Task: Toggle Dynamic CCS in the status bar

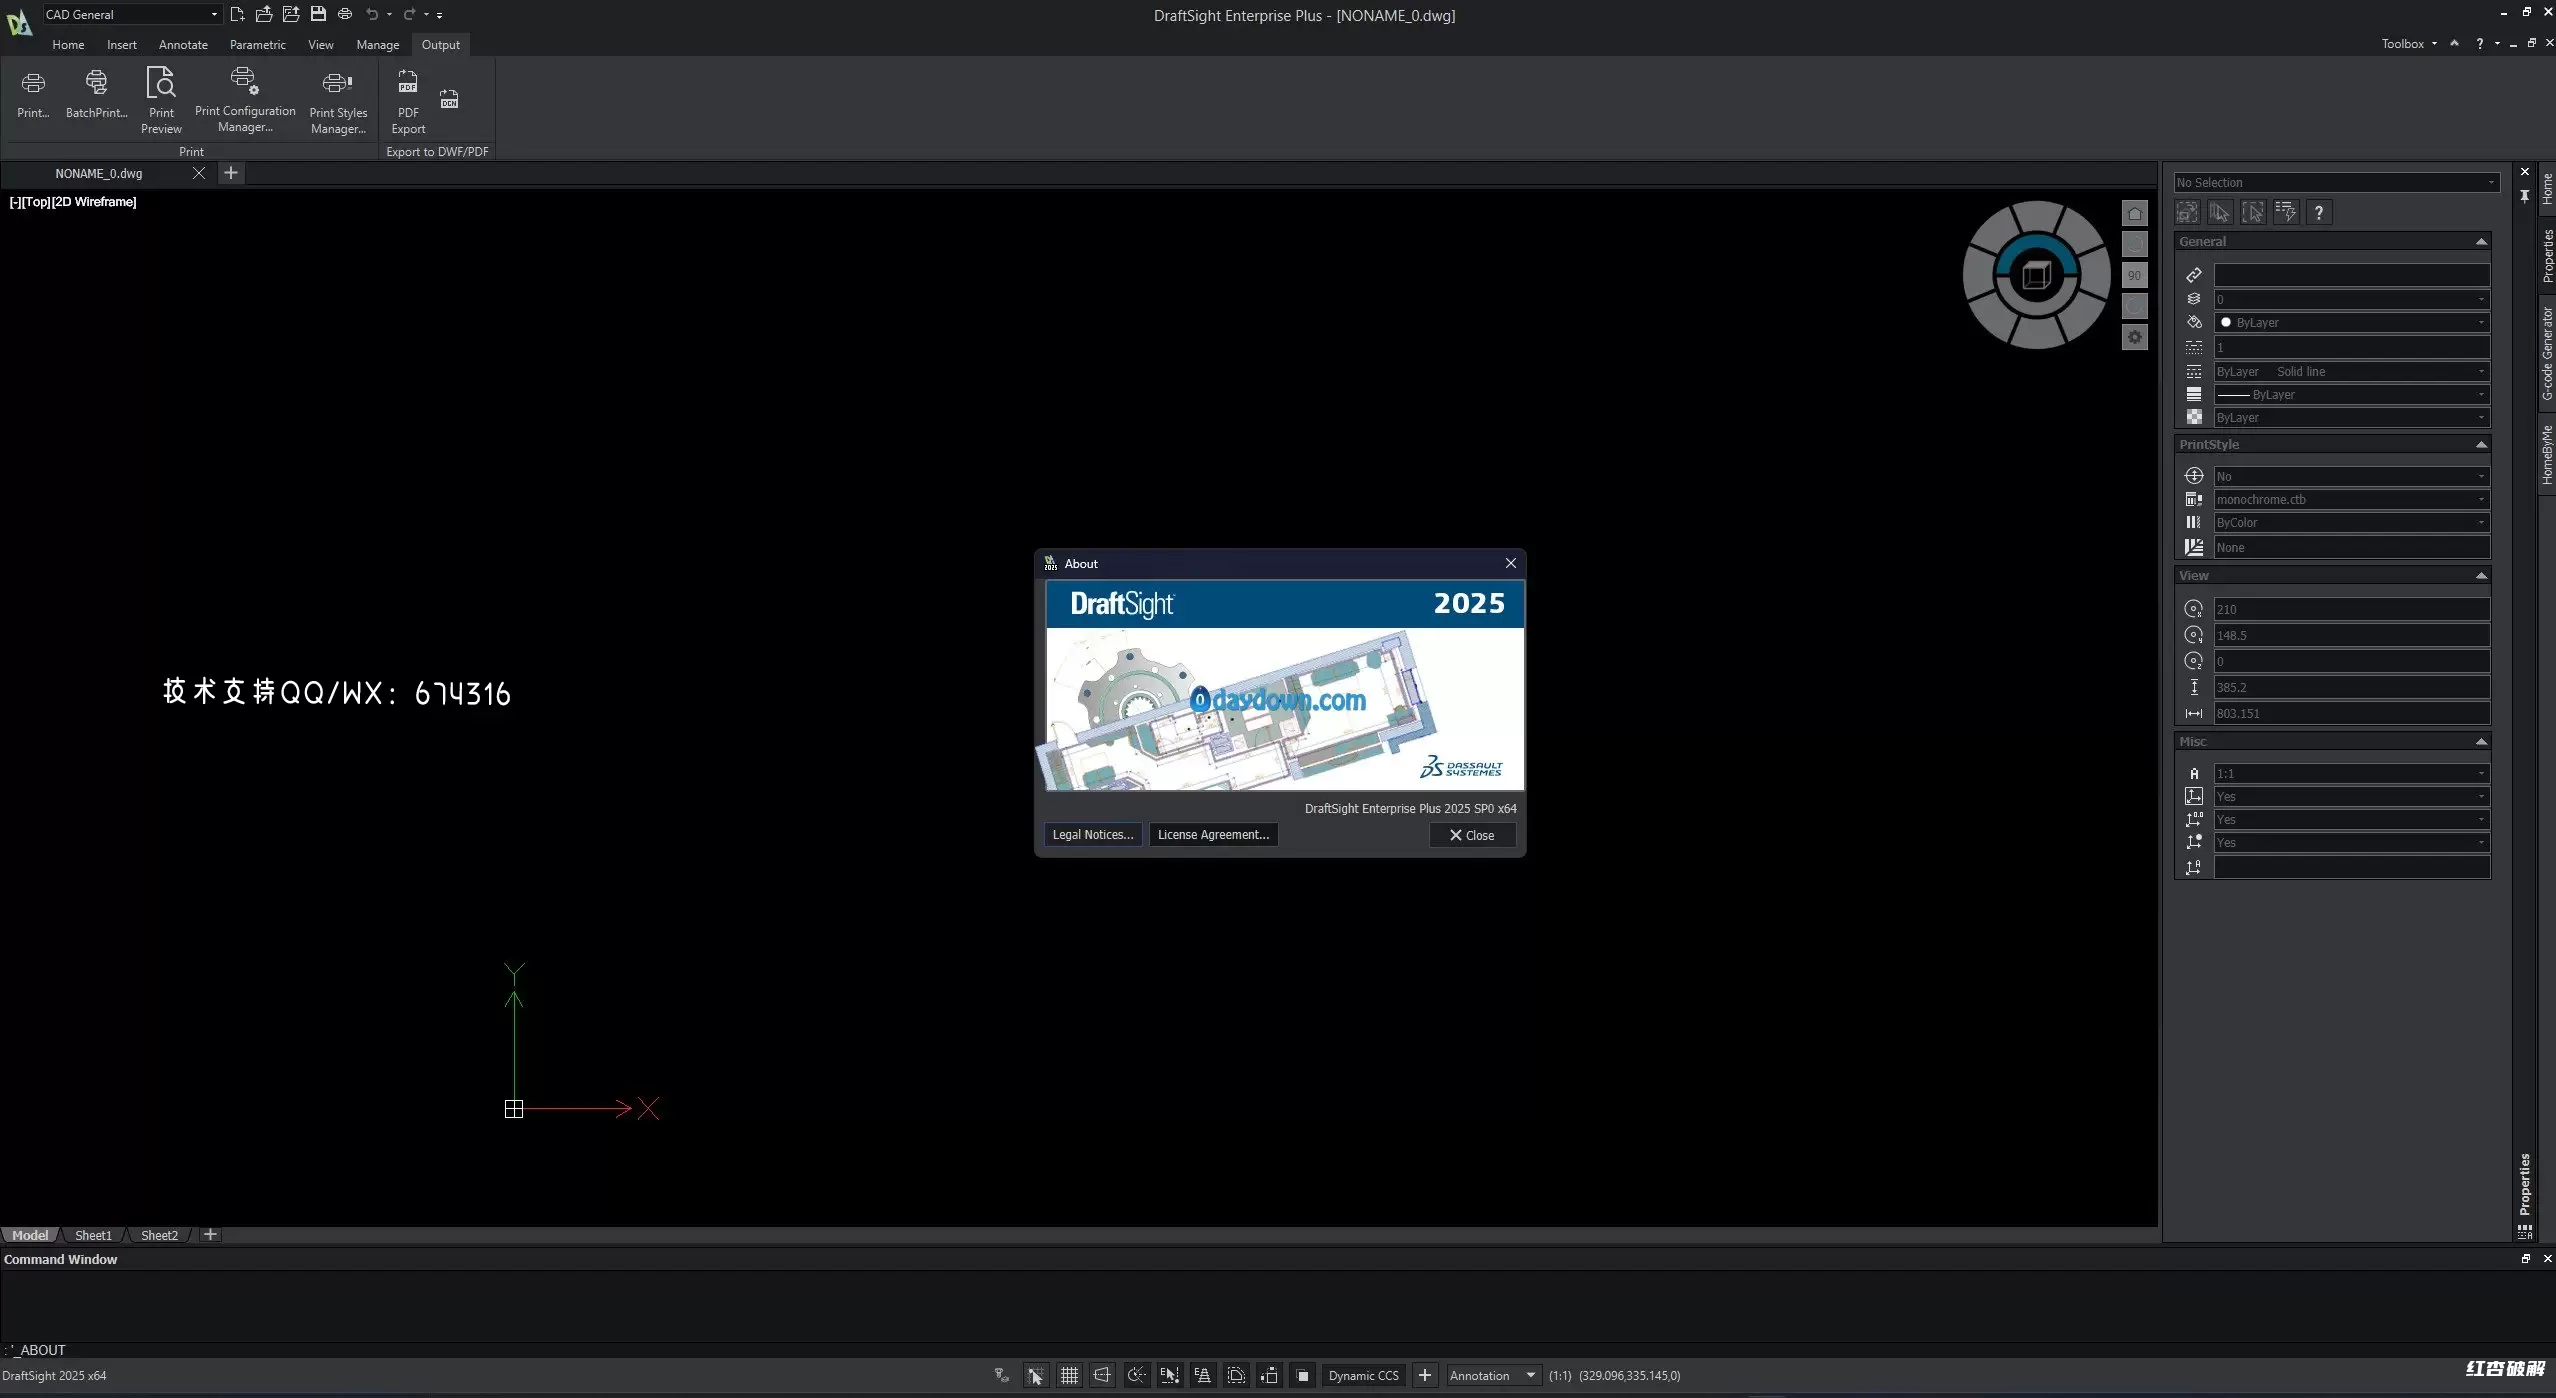Action: pyautogui.click(x=1364, y=1375)
